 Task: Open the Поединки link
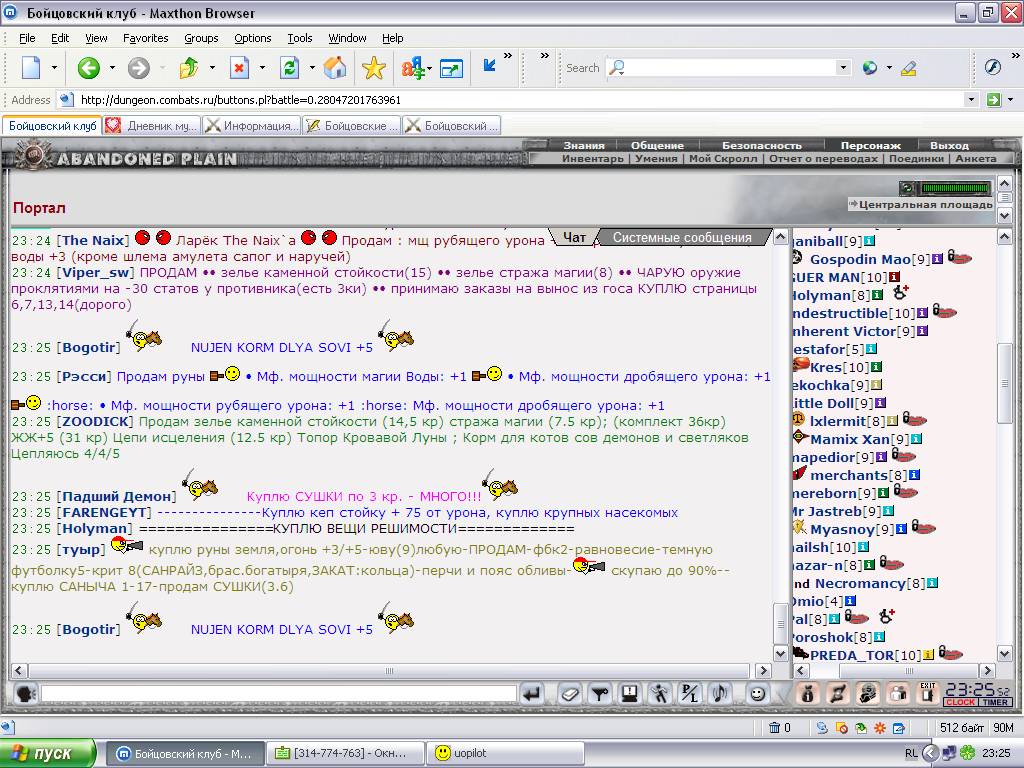(x=916, y=158)
